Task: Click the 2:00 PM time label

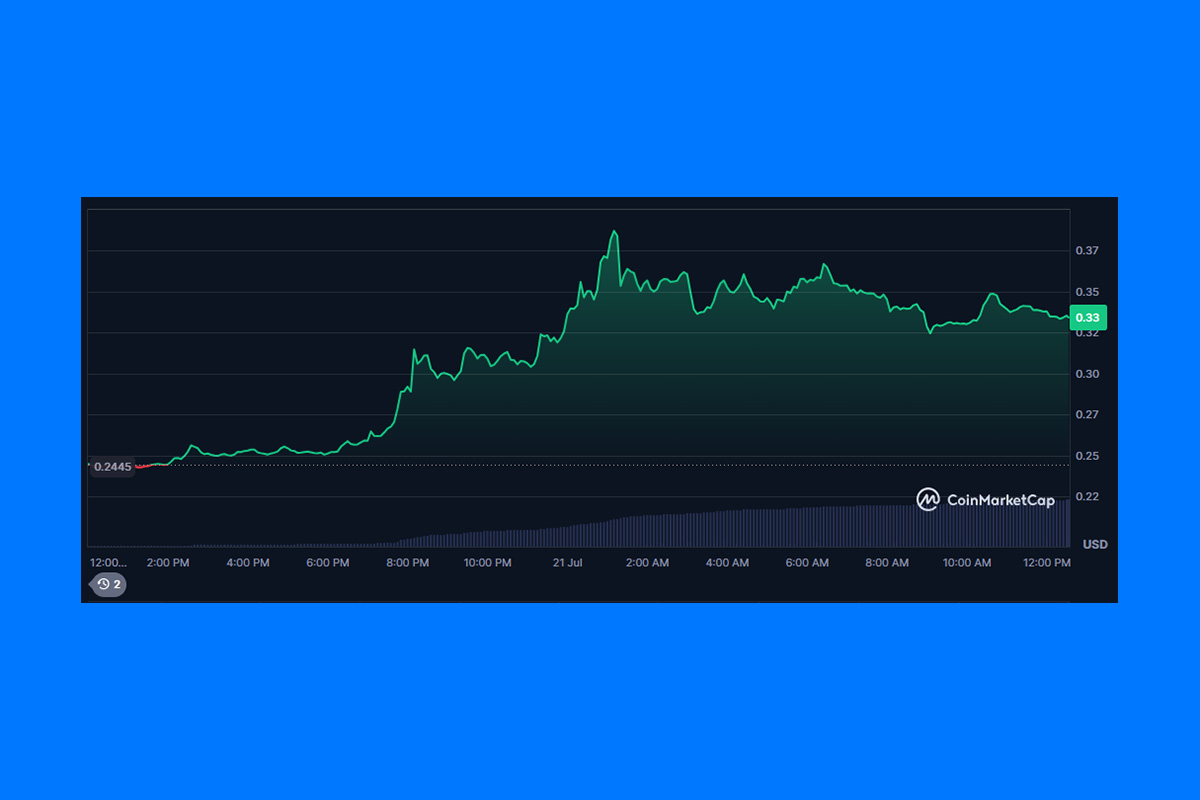Action: click(167, 563)
